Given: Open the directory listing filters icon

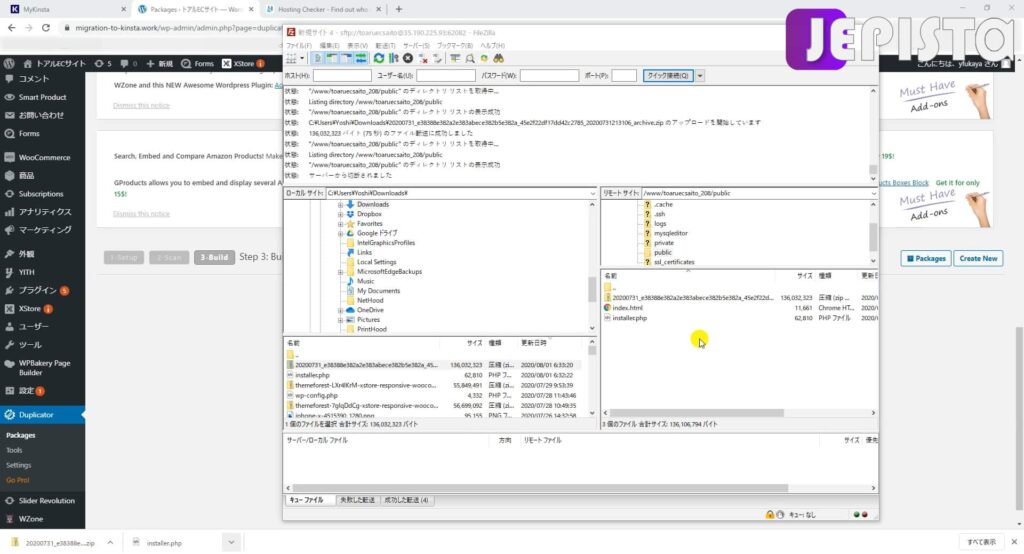Looking at the screenshot, I should pyautogui.click(x=455, y=58).
